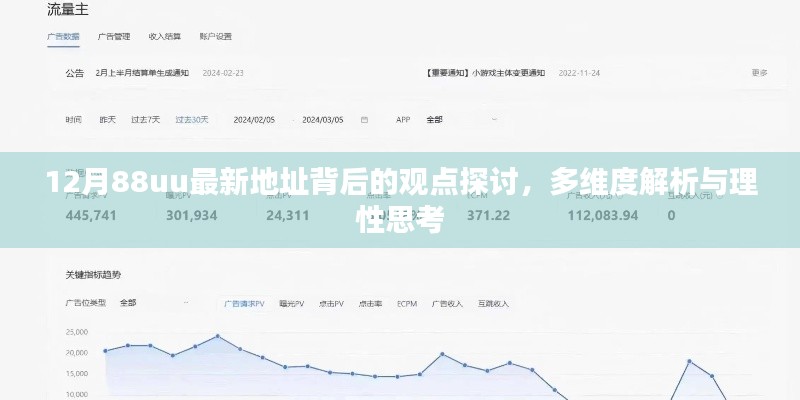800x400 pixels.
Task: Click 更多 to see more announcements
Action: 759,73
